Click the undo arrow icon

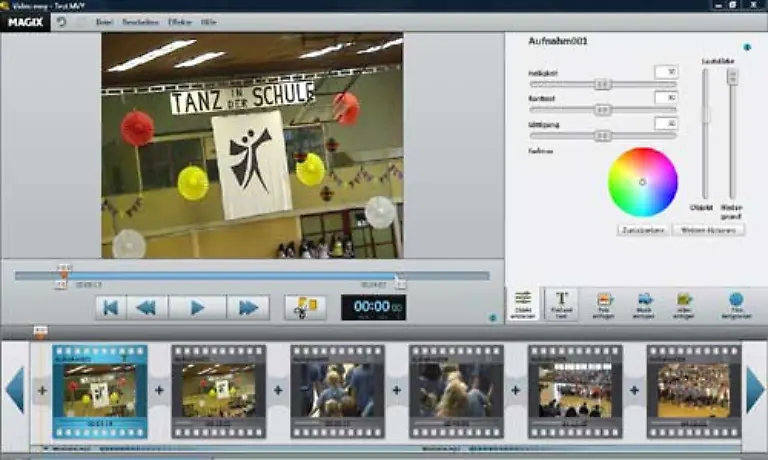point(61,21)
